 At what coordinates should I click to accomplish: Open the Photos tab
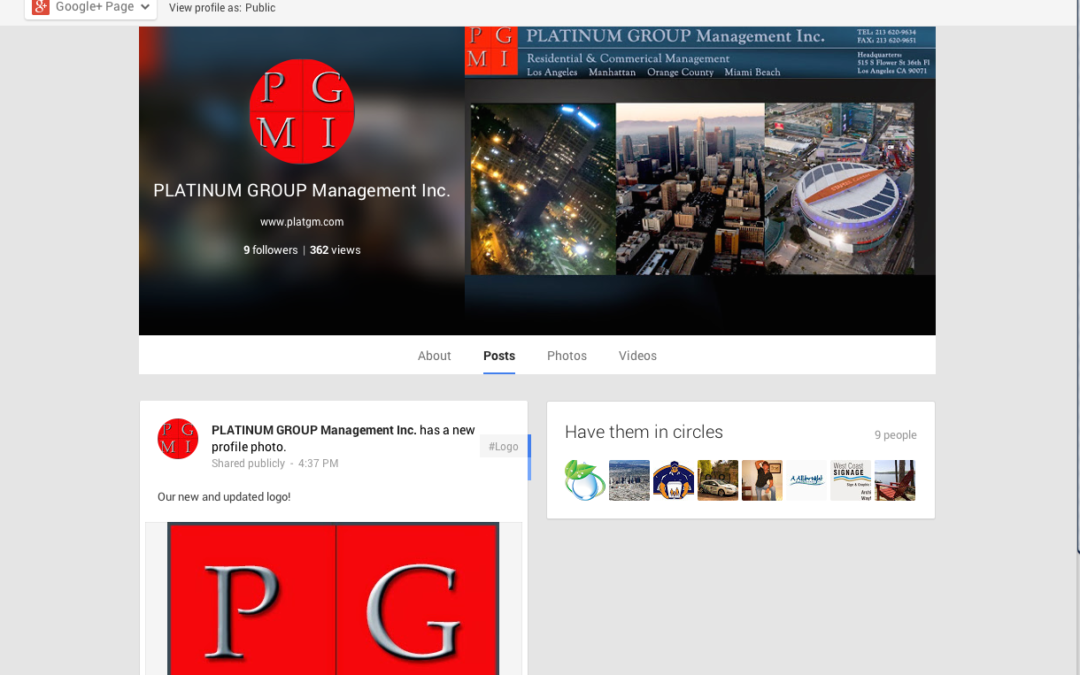pyautogui.click(x=567, y=355)
